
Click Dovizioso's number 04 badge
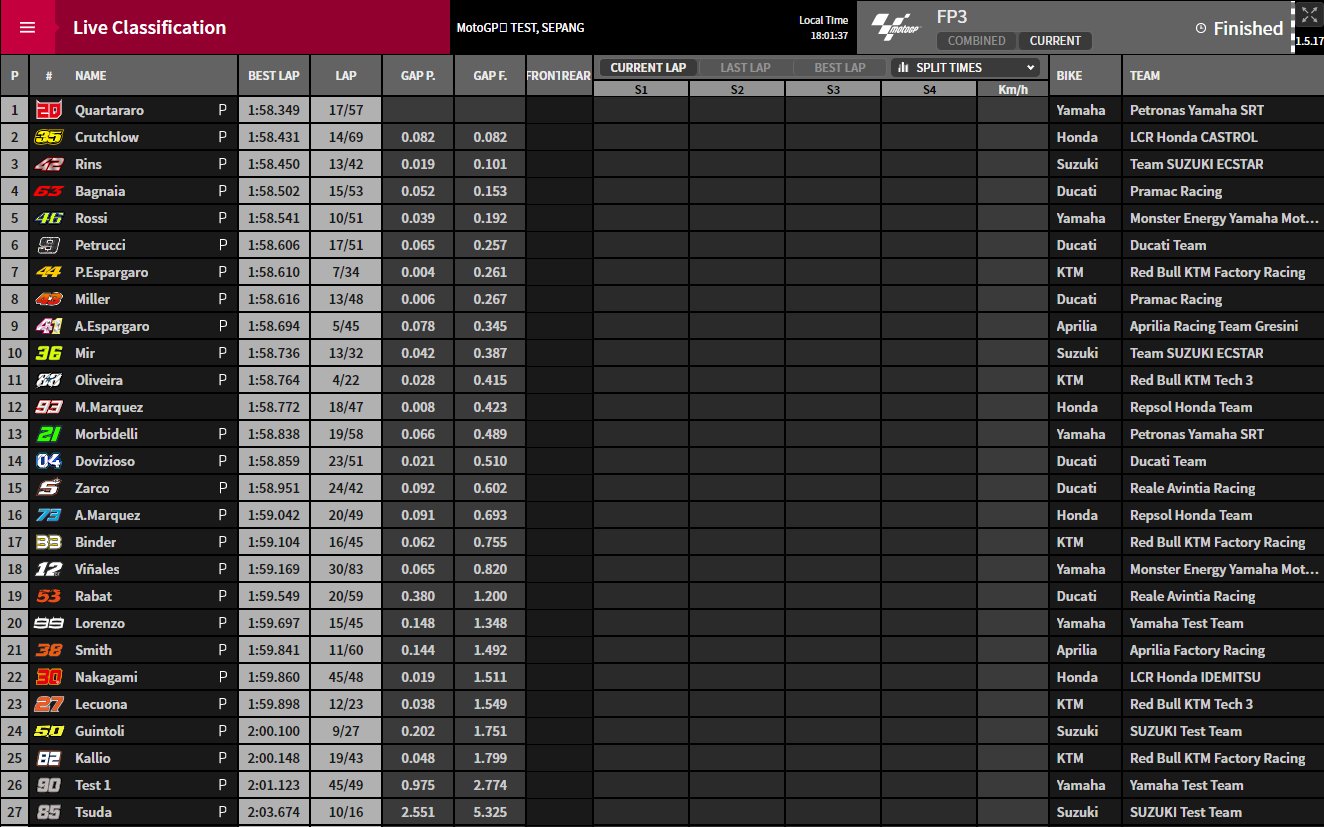point(48,461)
